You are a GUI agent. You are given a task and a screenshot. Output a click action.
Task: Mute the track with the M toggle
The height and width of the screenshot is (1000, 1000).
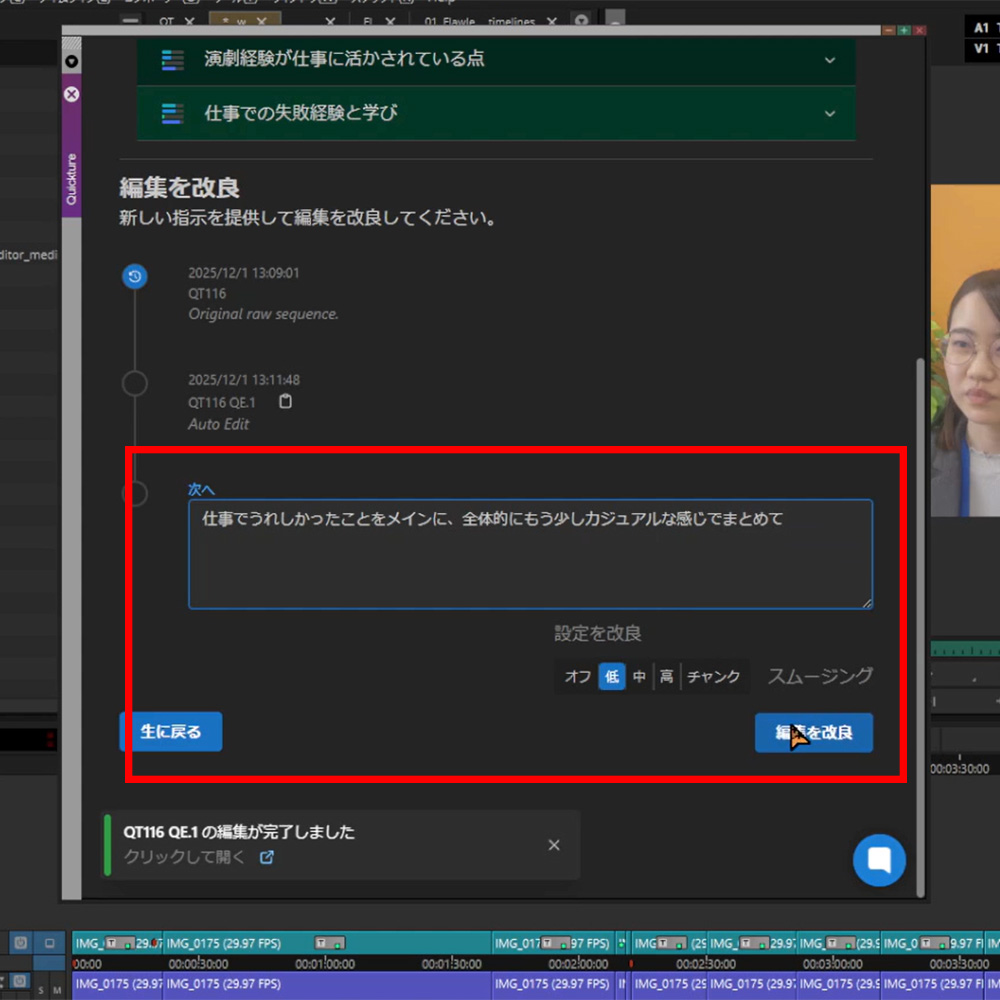(x=58, y=989)
